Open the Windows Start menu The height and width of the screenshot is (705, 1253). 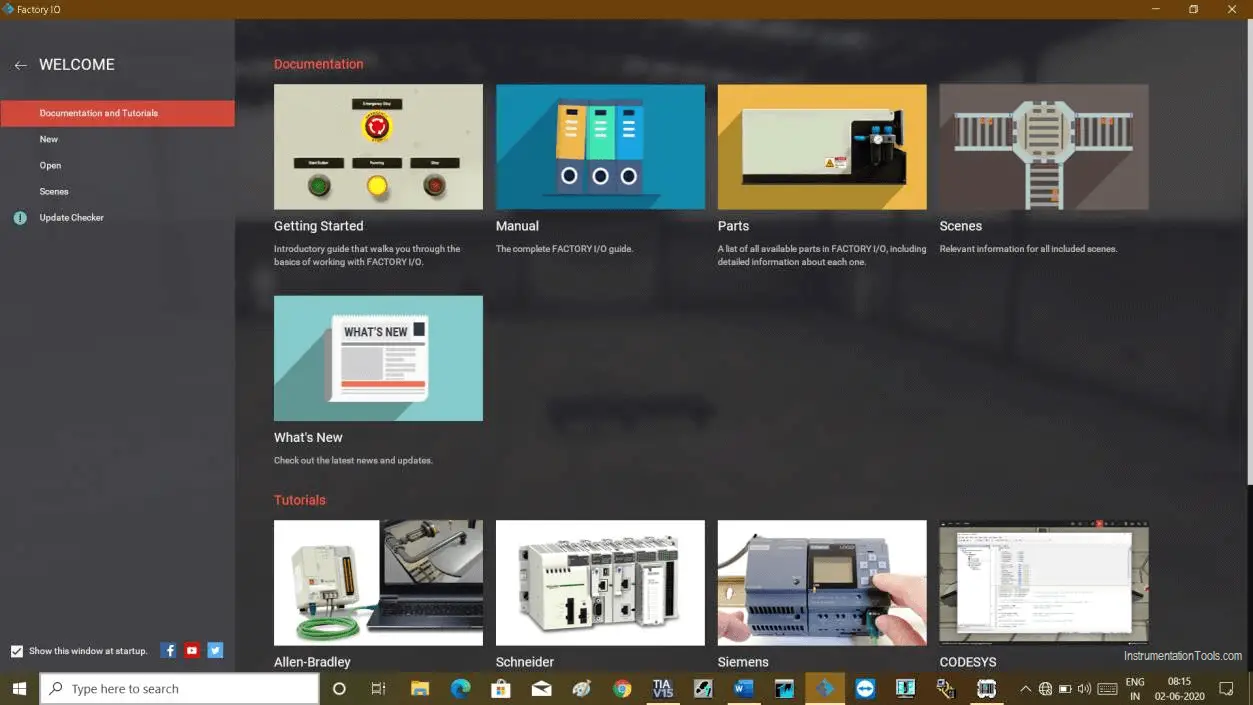(19, 689)
